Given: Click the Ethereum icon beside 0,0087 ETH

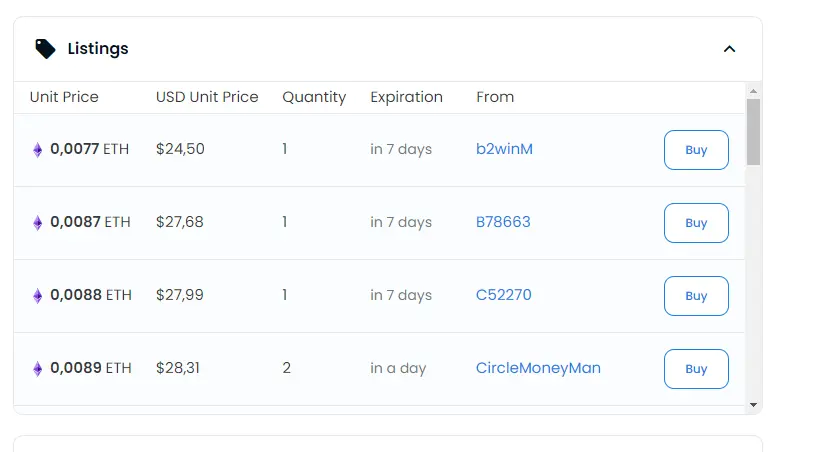Looking at the screenshot, I should click(x=38, y=222).
